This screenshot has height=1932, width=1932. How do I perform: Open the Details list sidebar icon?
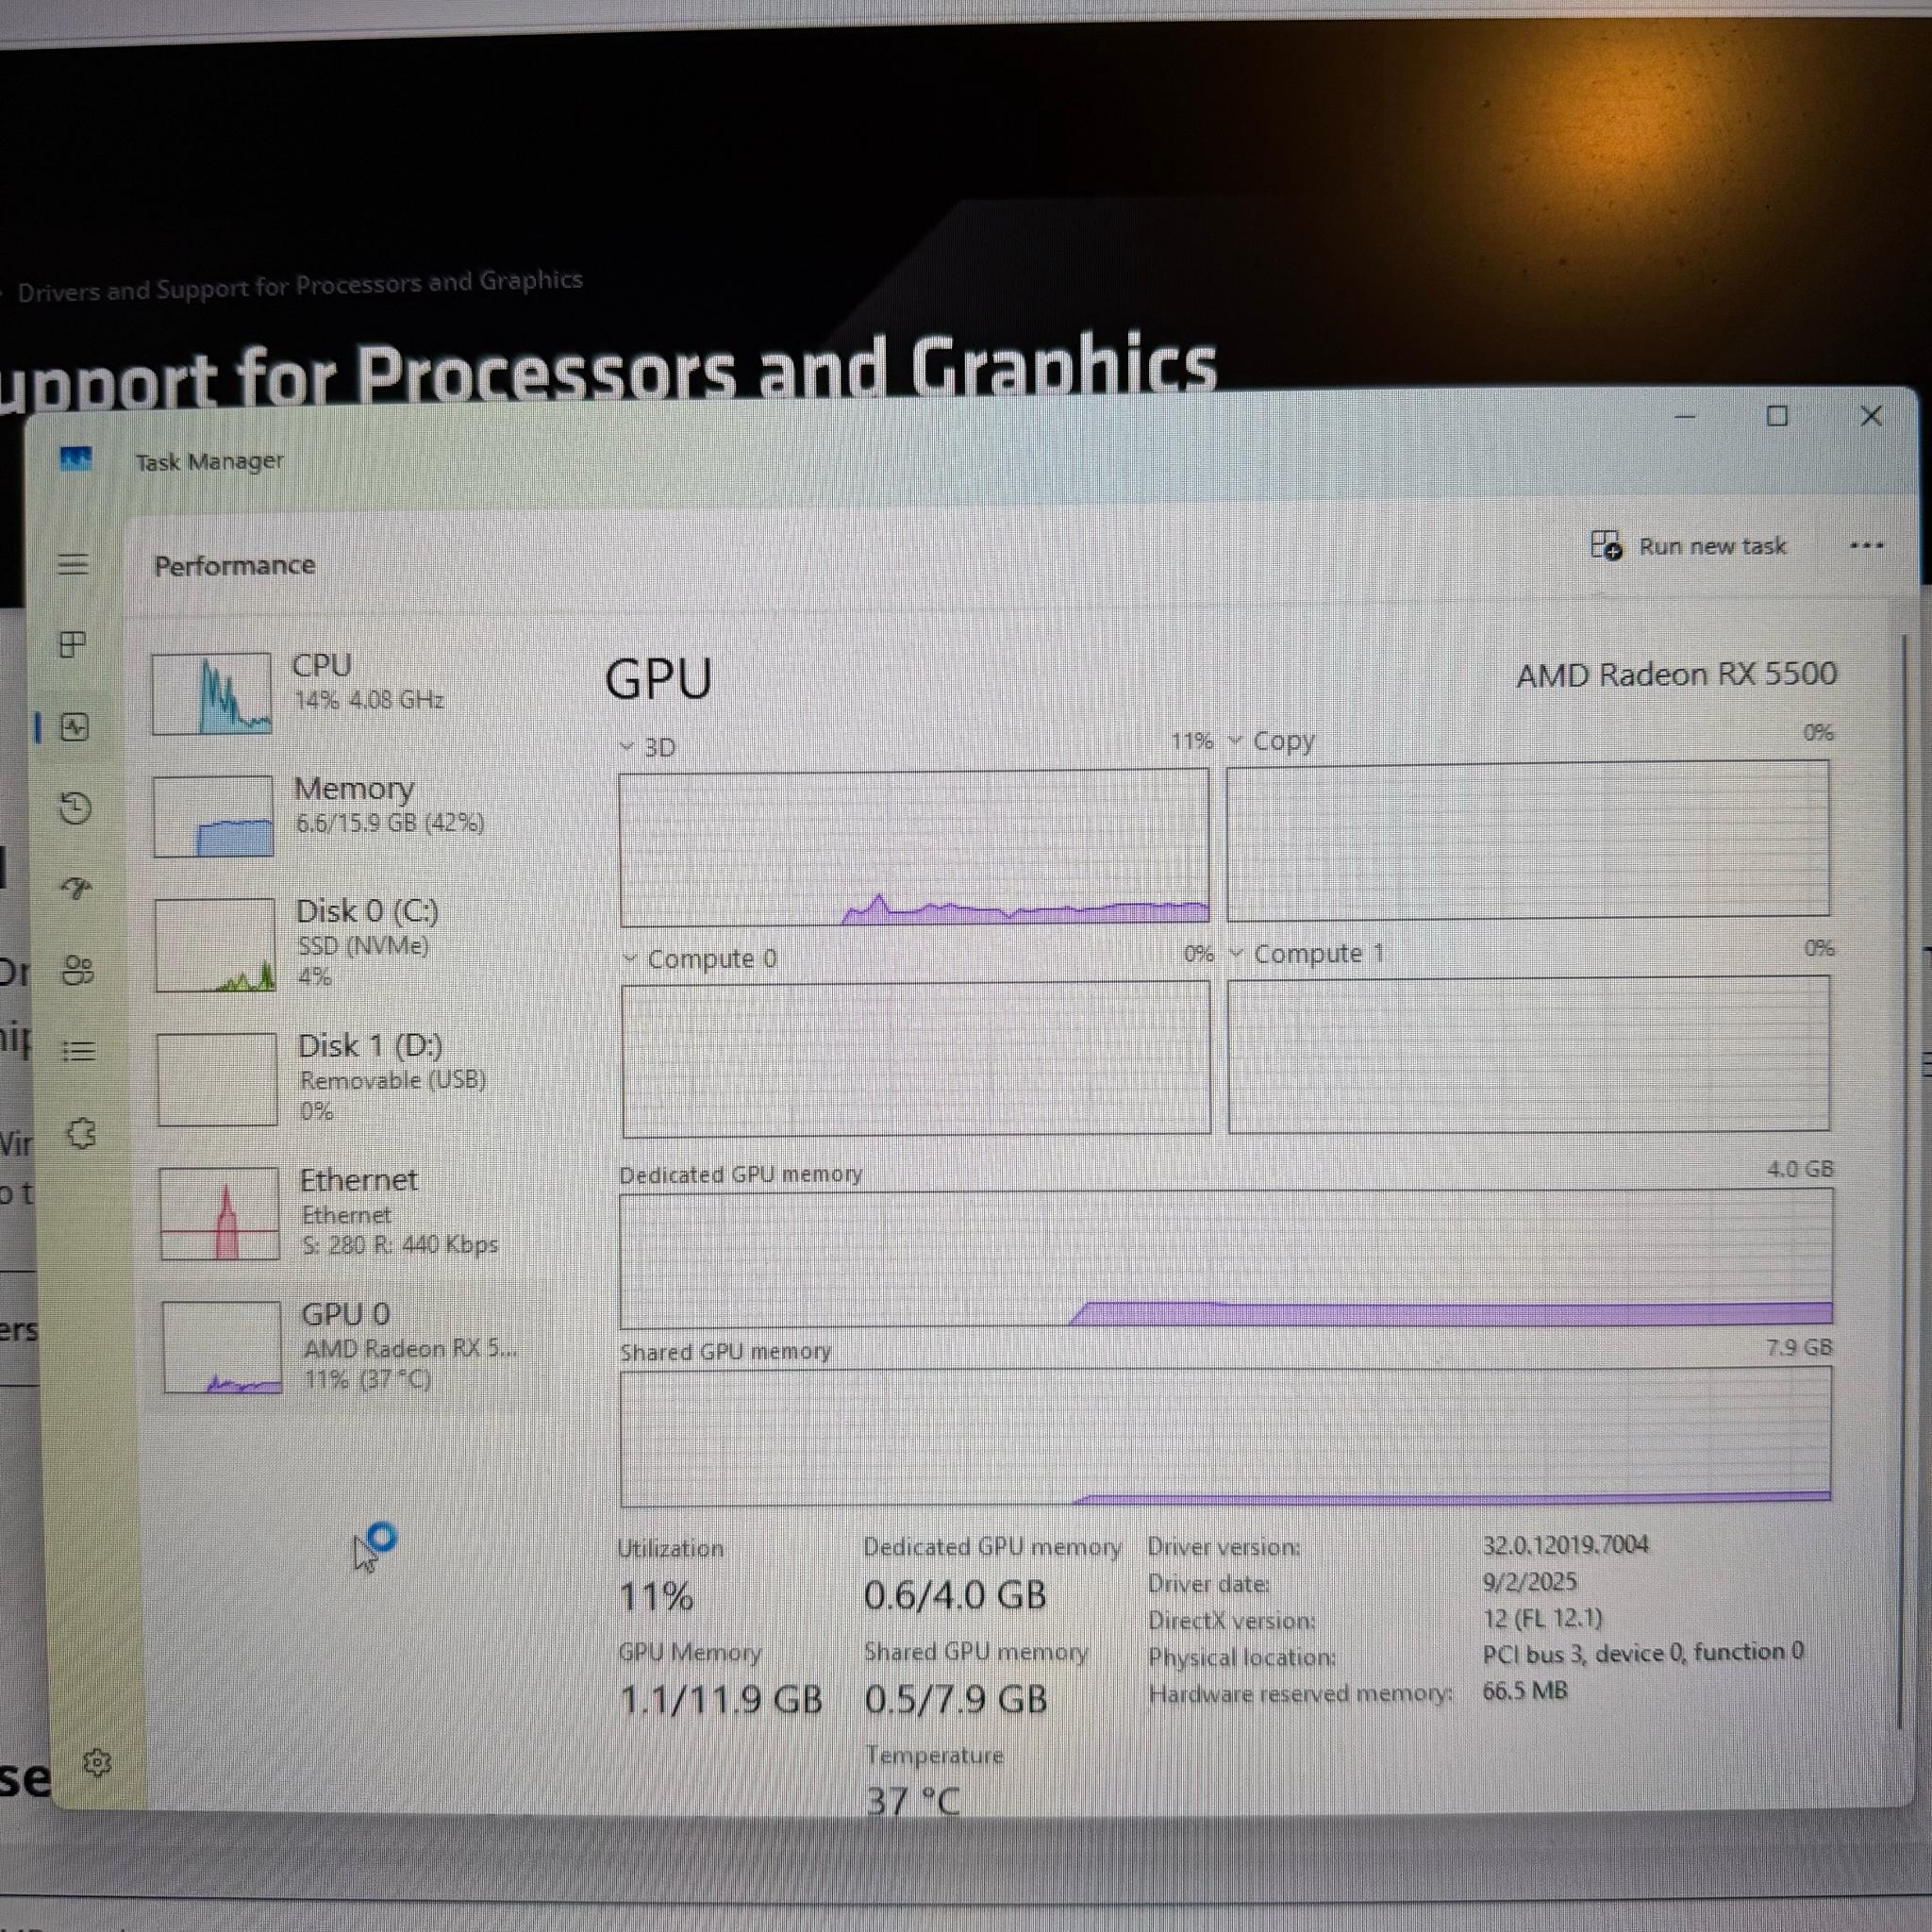click(x=79, y=1051)
